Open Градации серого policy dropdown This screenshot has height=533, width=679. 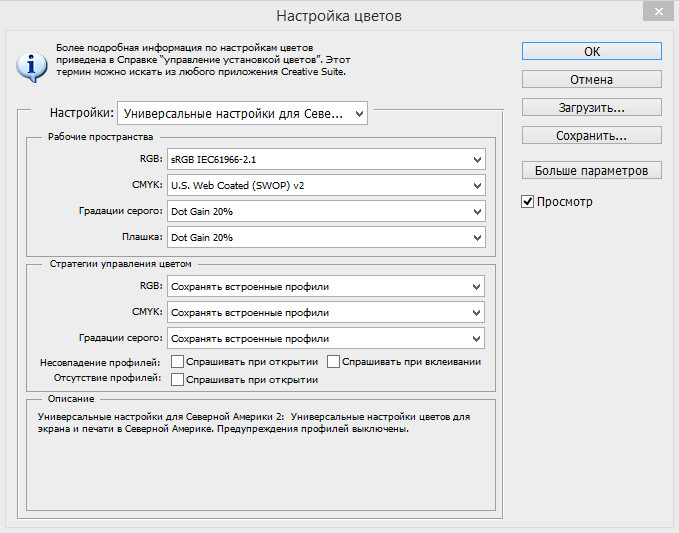(325, 339)
